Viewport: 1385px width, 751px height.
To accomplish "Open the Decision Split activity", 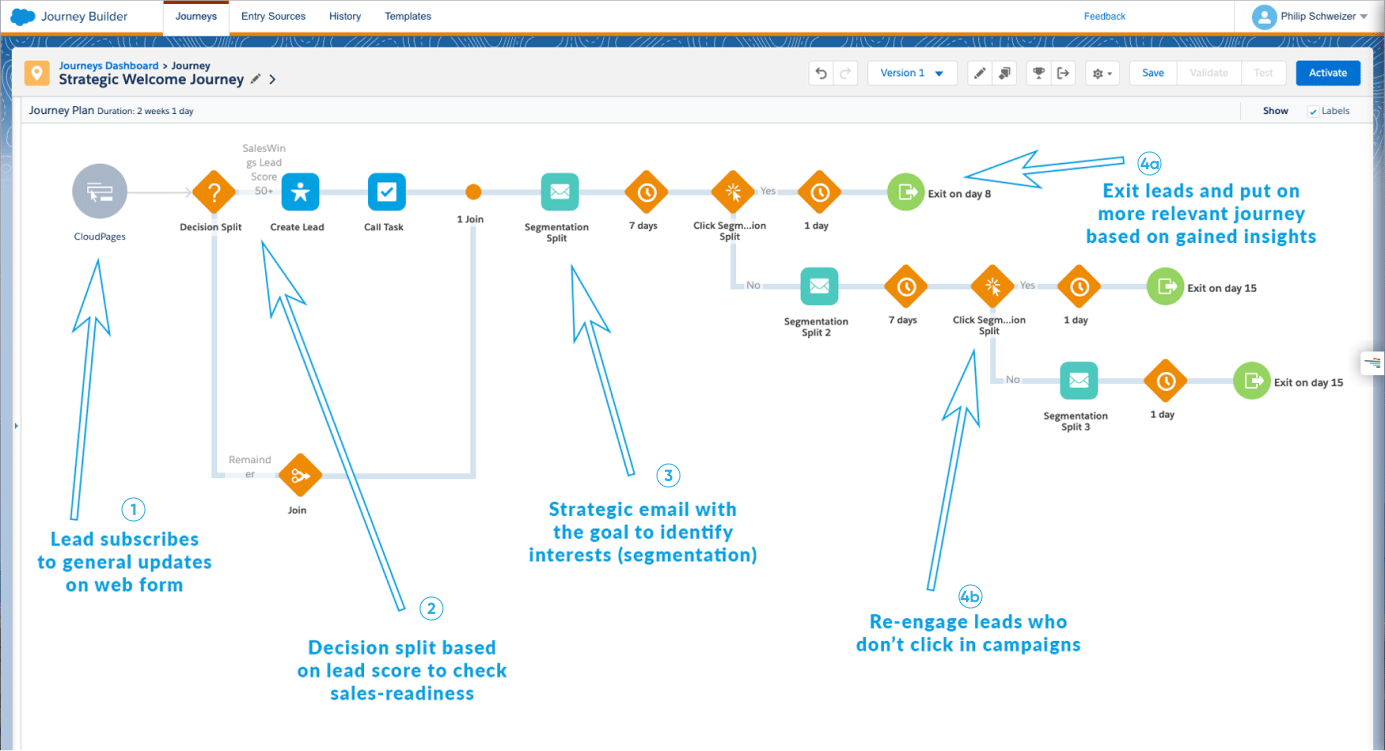I will click(x=213, y=191).
